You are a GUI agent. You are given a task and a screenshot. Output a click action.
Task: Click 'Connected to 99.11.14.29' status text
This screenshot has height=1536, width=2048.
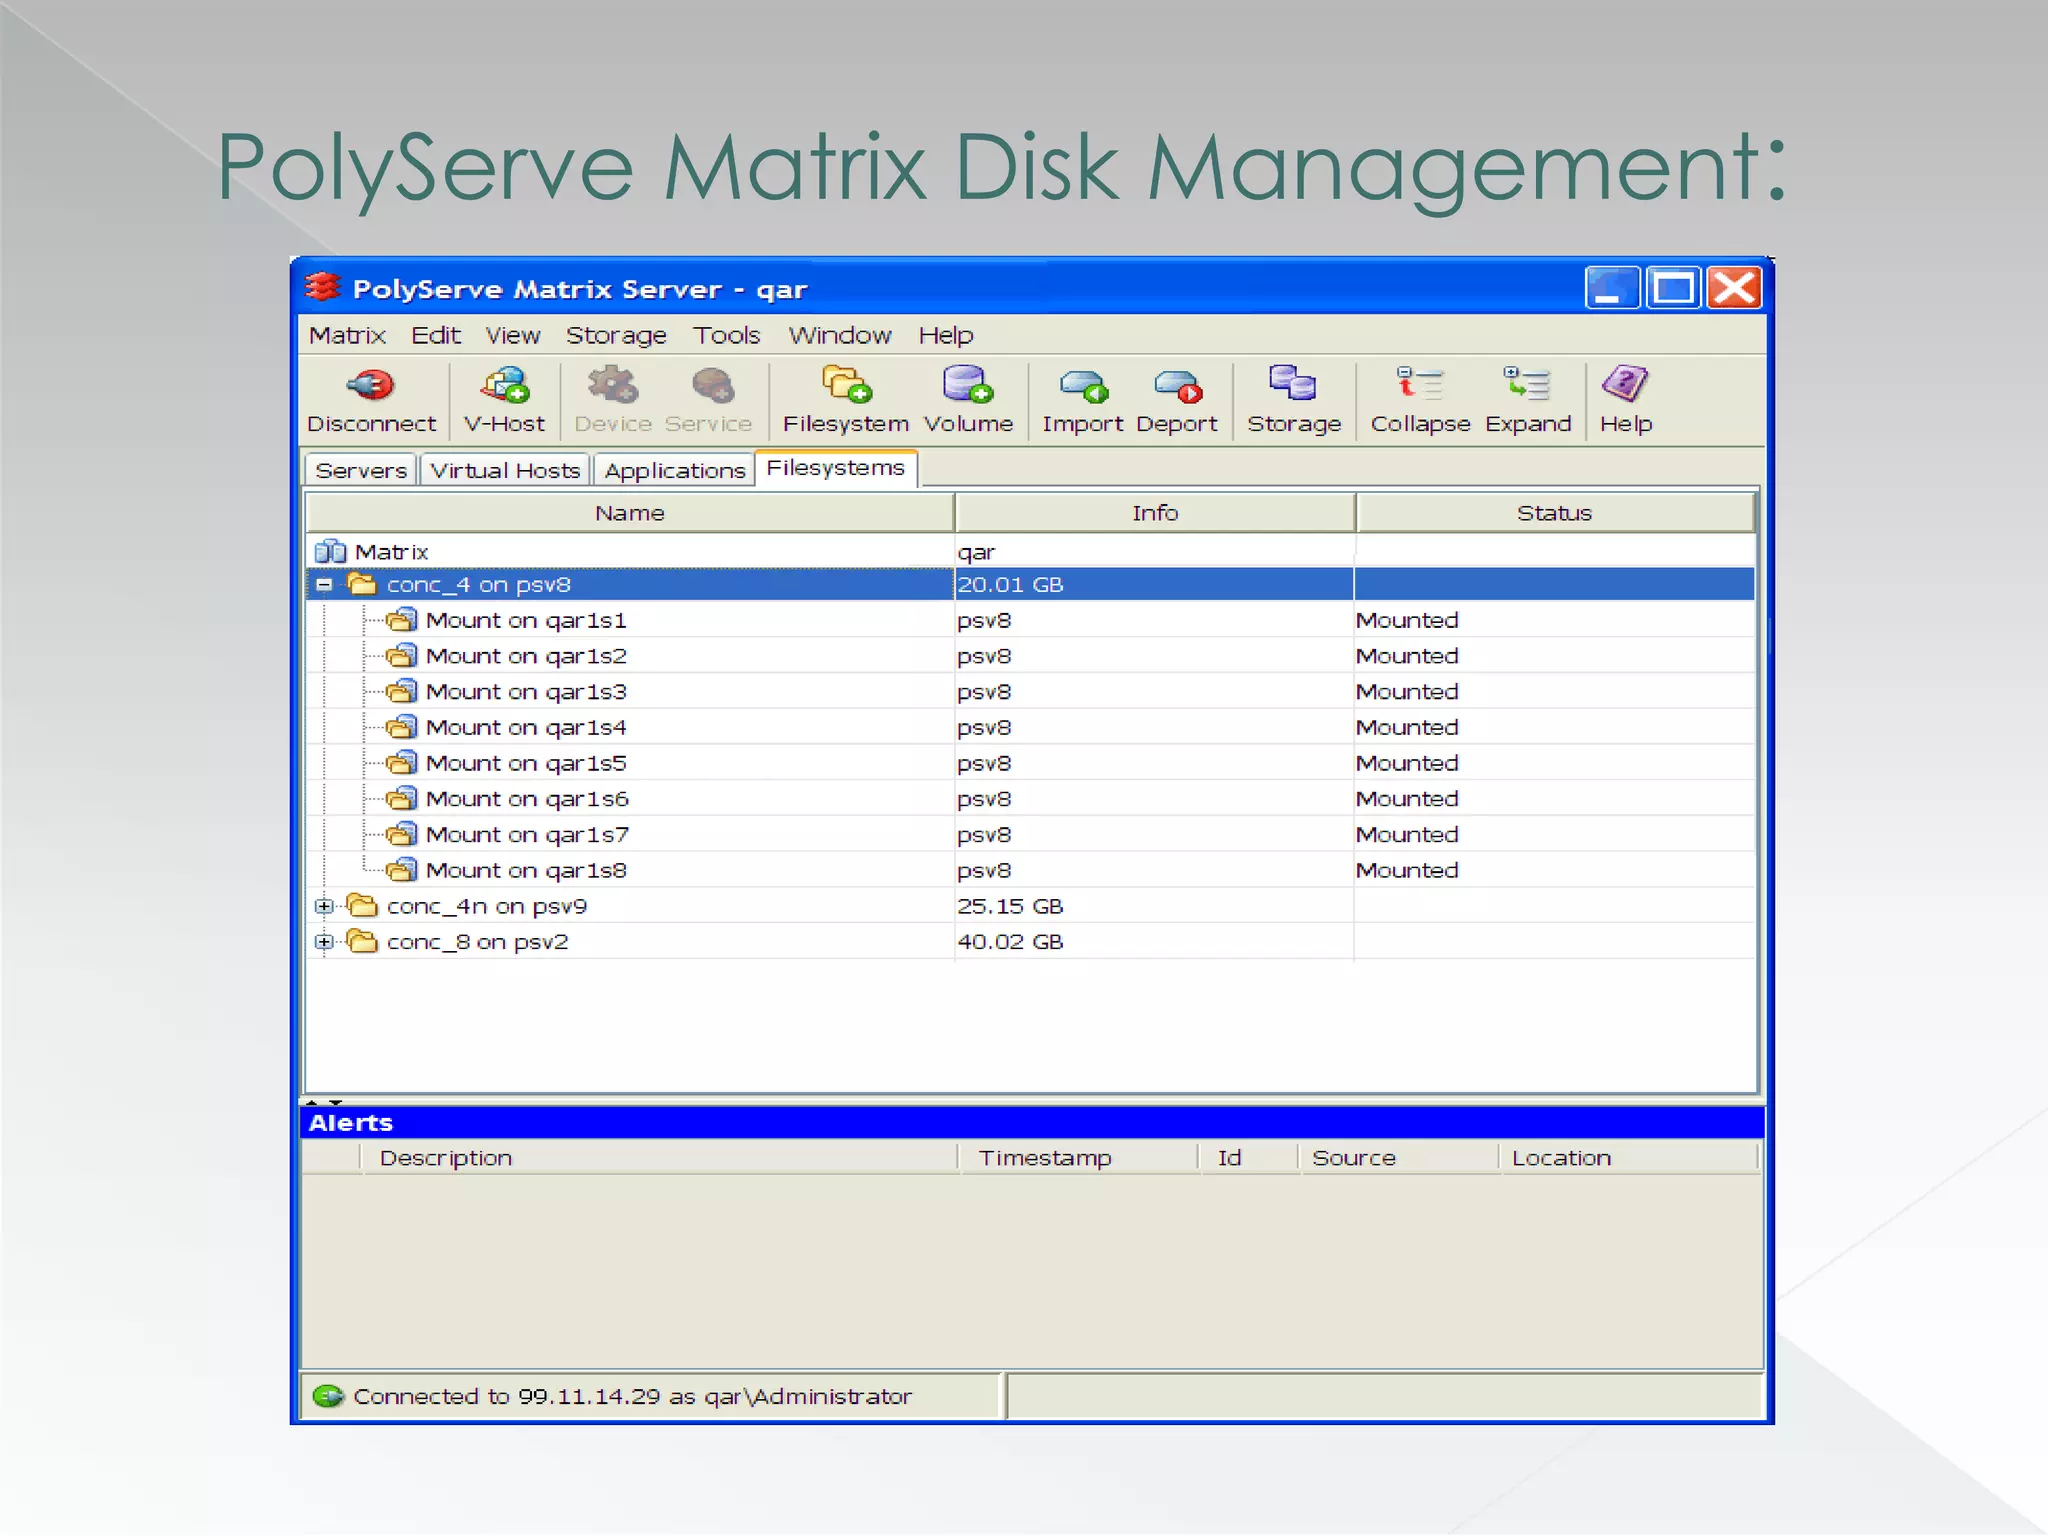[632, 1396]
